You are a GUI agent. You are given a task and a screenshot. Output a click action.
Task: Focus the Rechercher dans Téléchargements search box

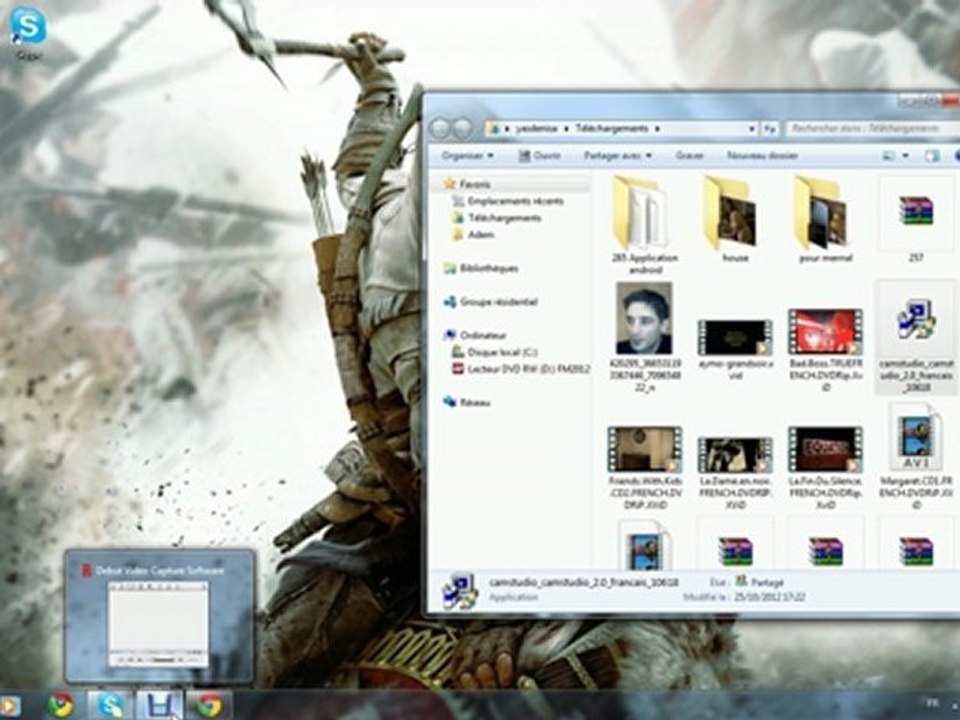[872, 129]
